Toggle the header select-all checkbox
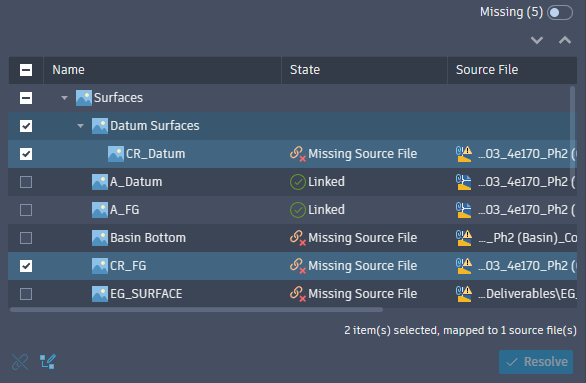This screenshot has width=586, height=383. (26, 70)
